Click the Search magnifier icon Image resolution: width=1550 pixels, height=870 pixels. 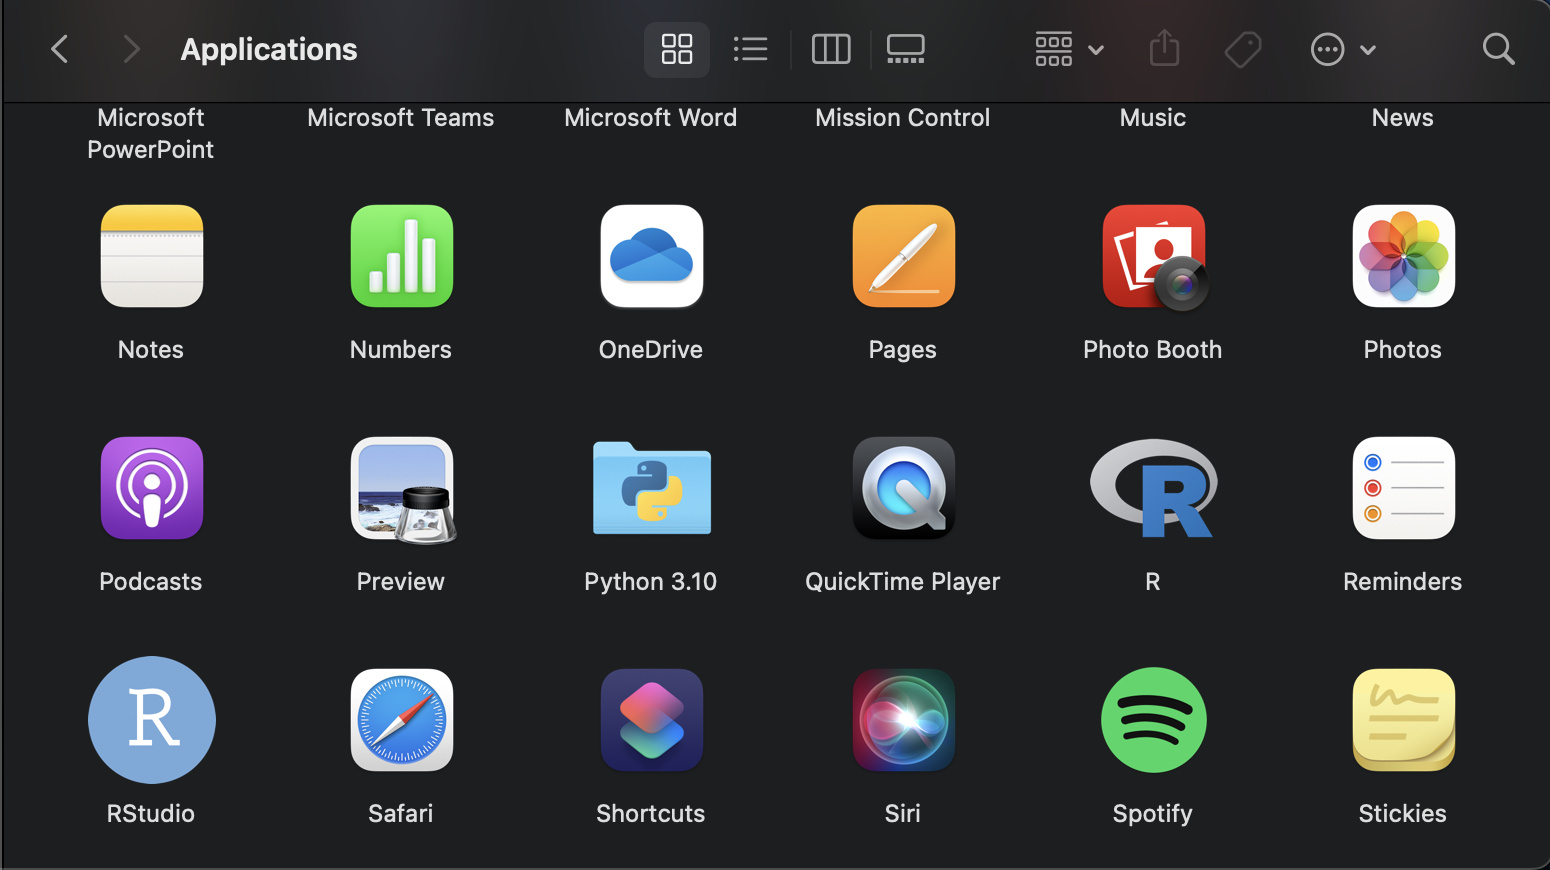1498,49
